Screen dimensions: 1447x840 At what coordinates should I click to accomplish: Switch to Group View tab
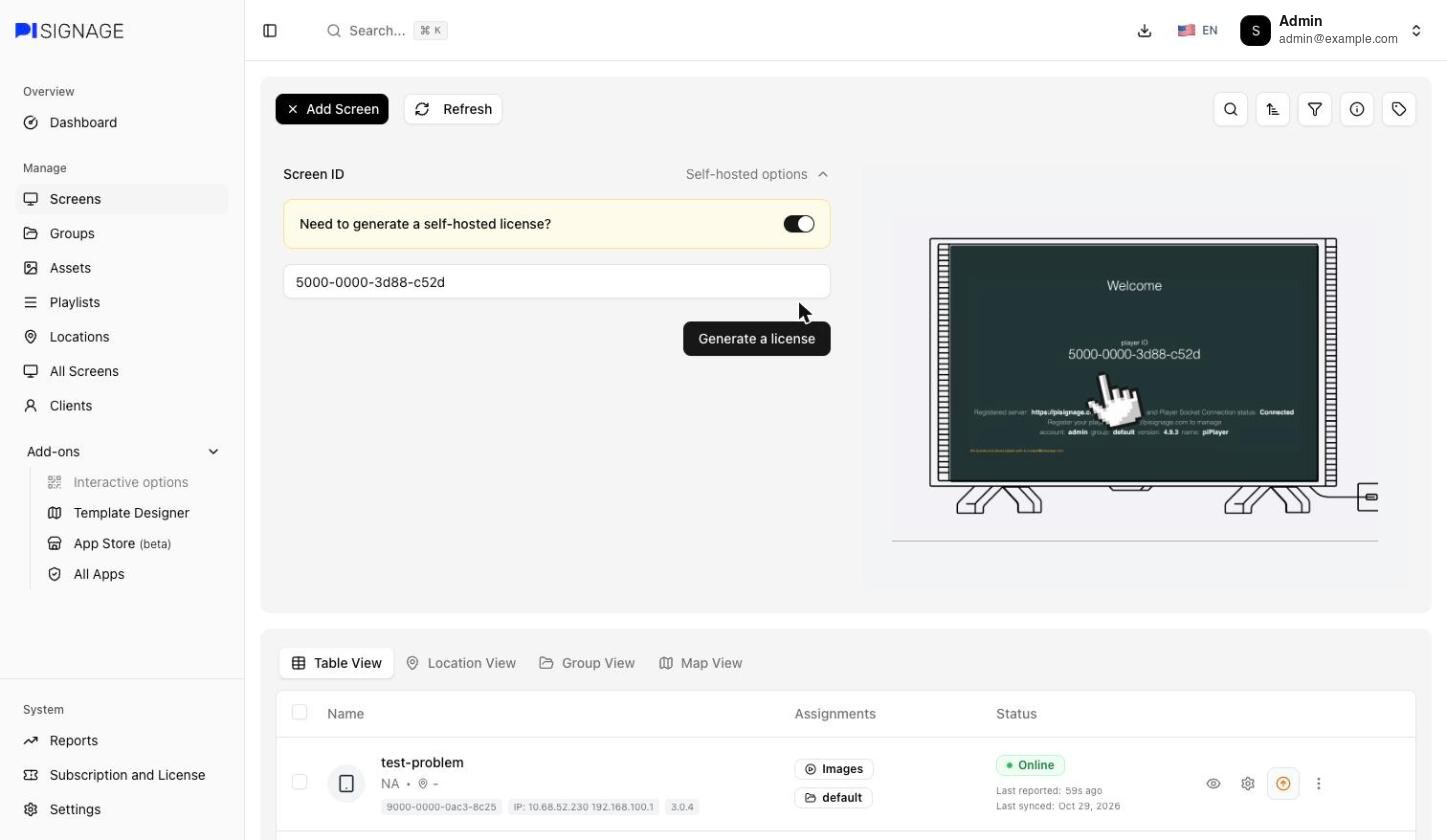point(587,663)
